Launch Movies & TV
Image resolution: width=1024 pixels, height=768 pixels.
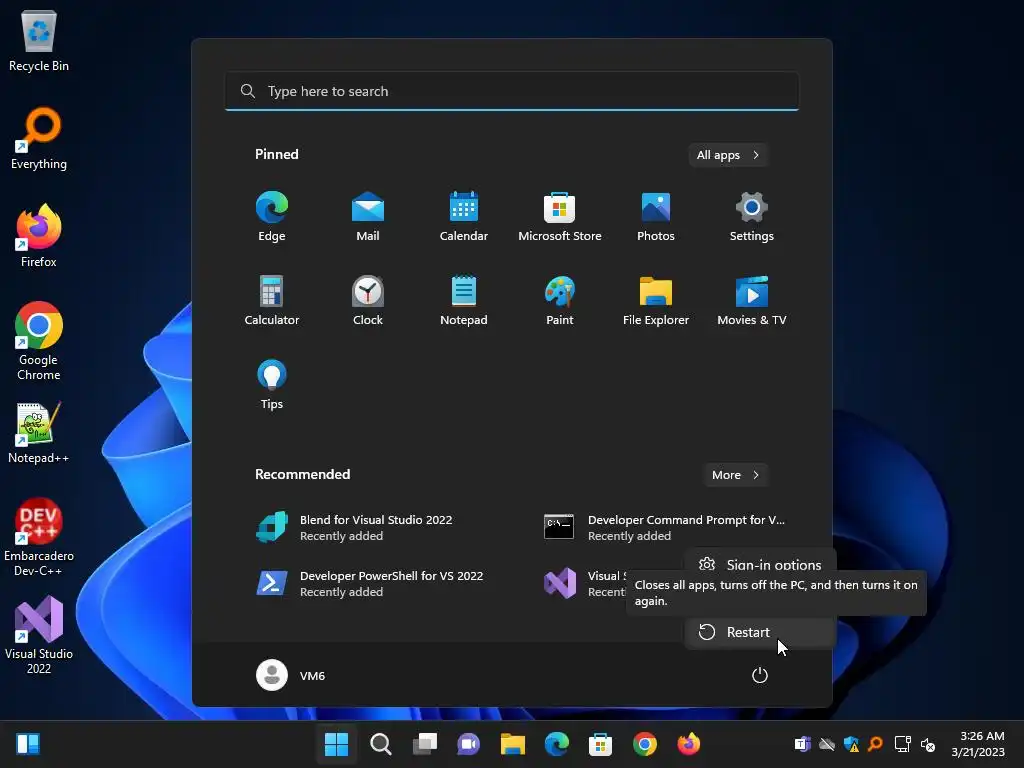tap(752, 300)
